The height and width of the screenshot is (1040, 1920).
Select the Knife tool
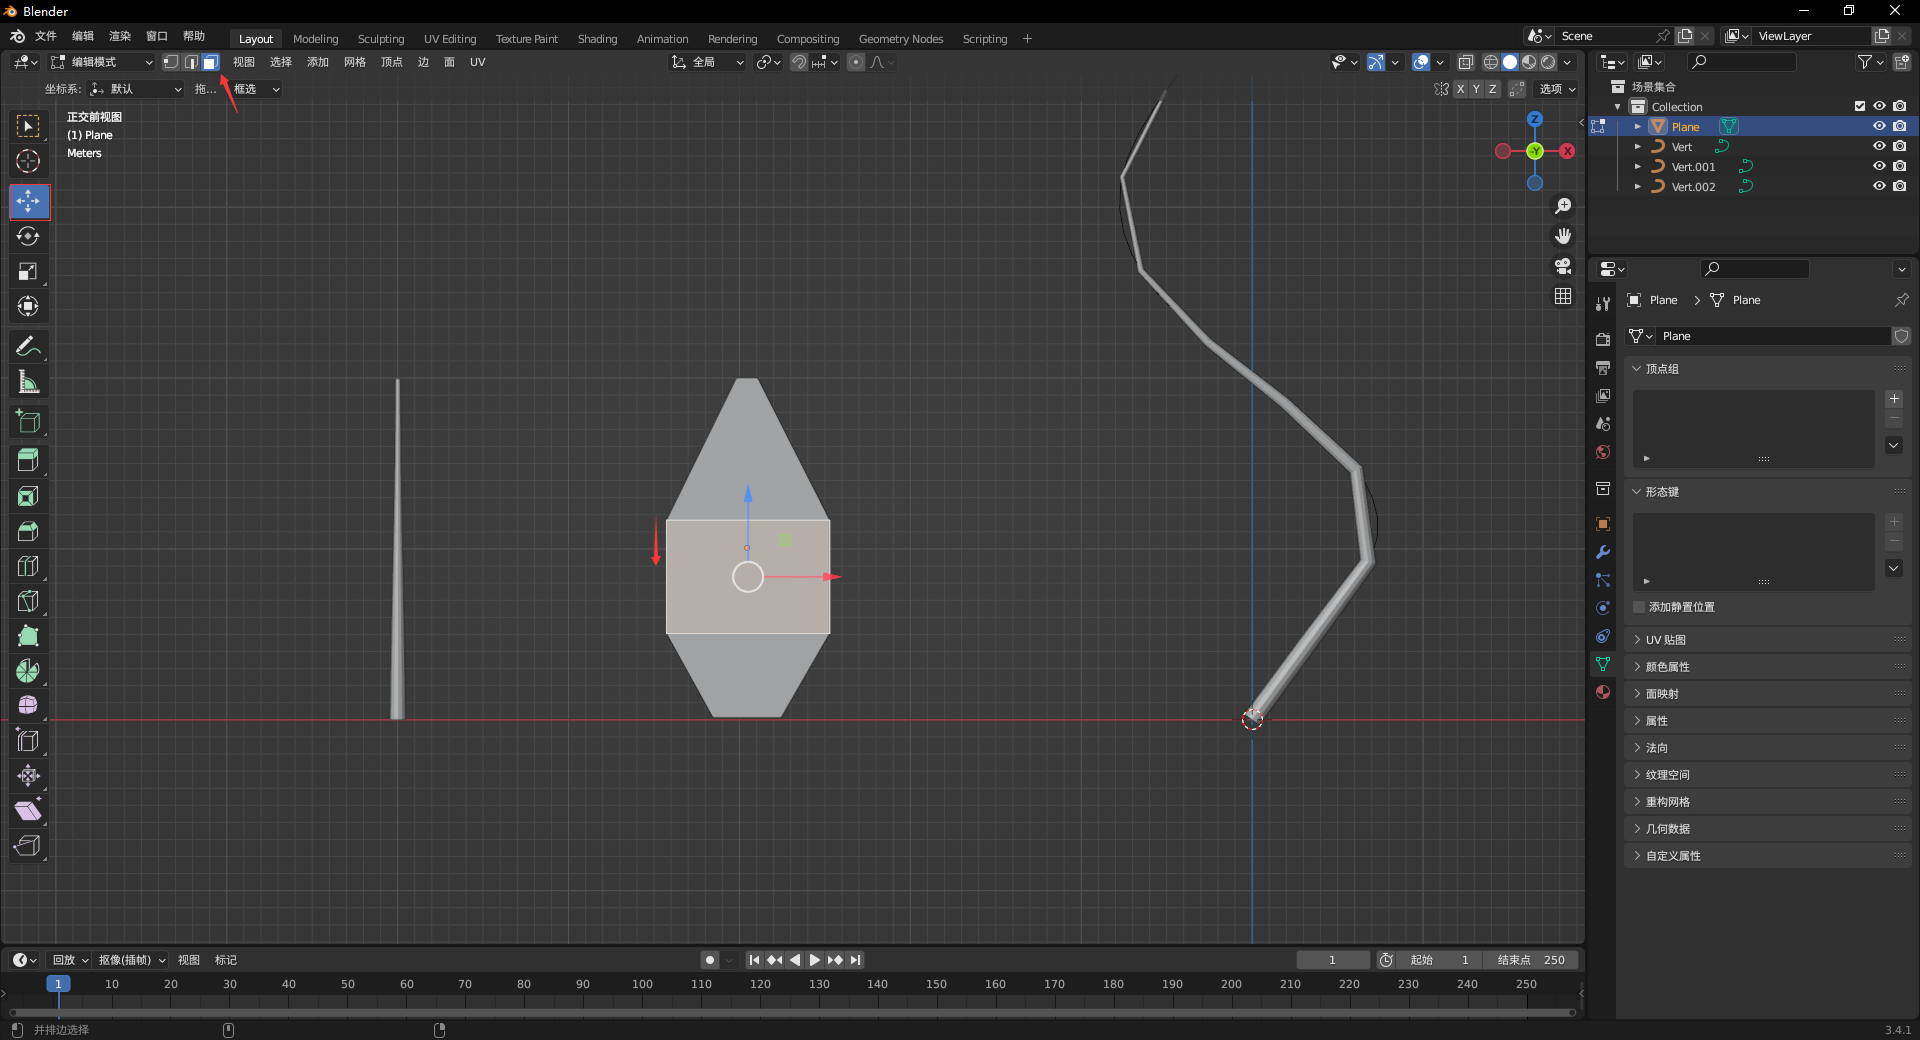point(28,601)
